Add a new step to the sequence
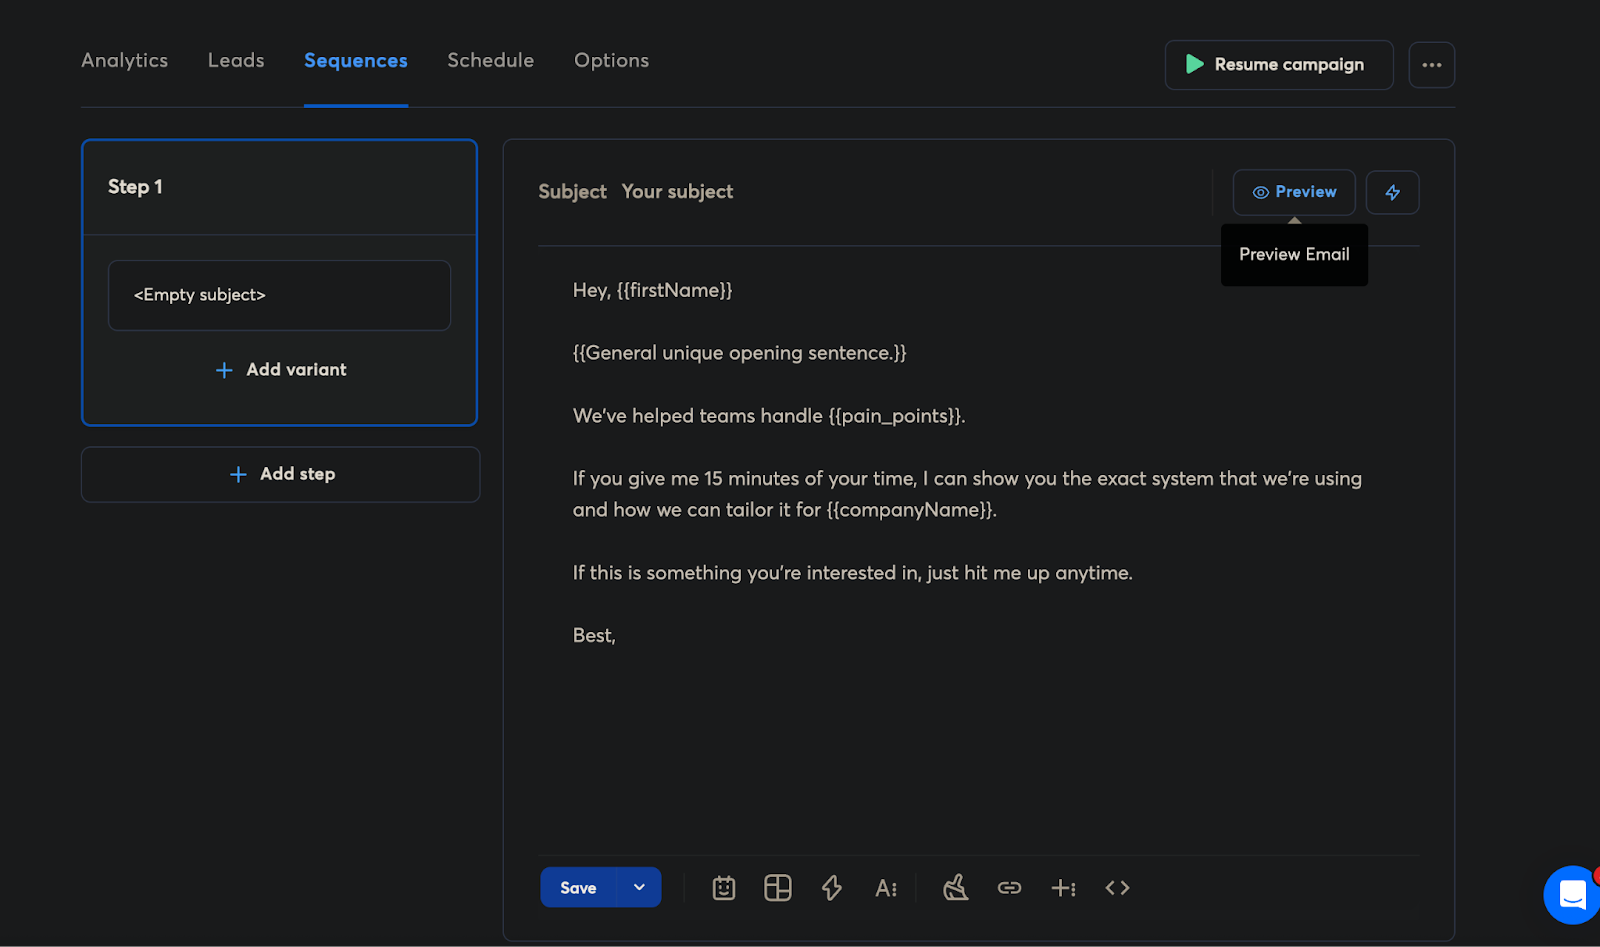Screen dimensions: 1600x947 tap(280, 473)
